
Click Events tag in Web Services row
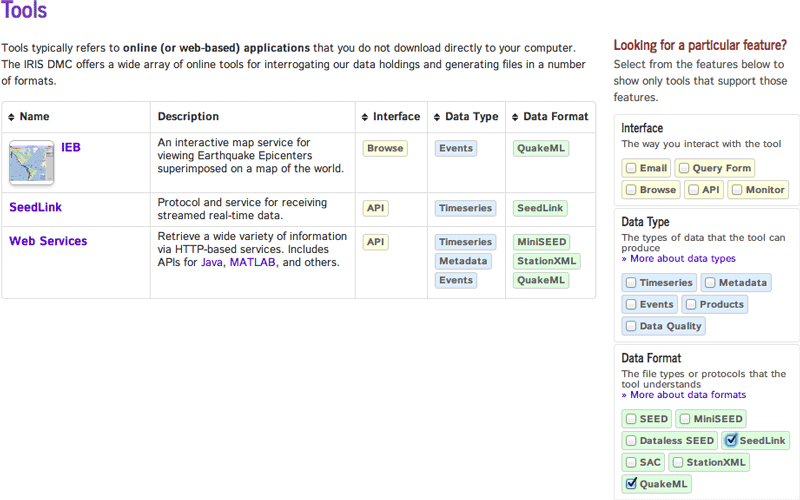(456, 280)
